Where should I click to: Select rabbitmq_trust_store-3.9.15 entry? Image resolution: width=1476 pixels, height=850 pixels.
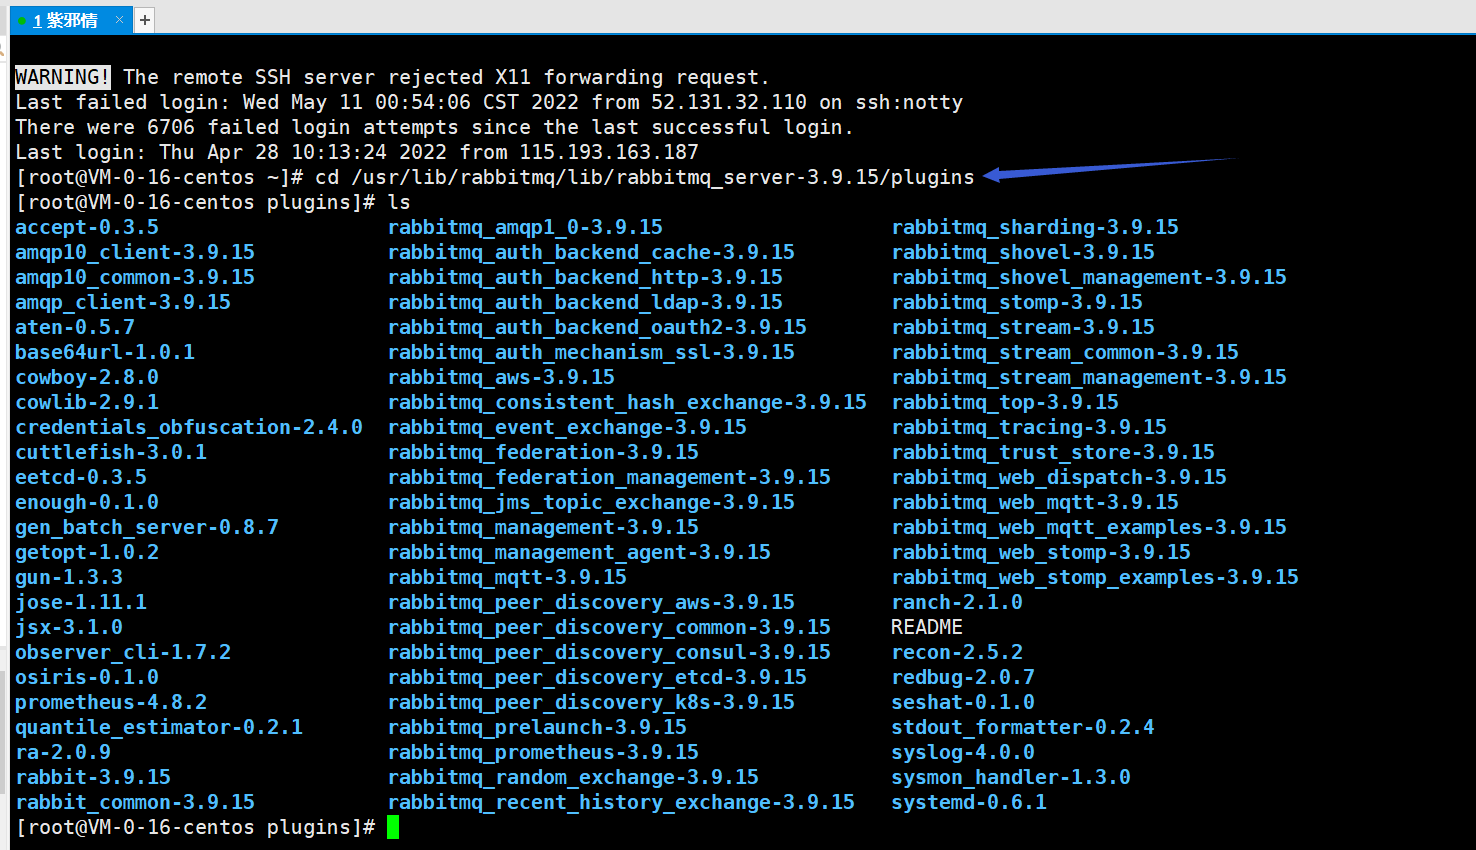pyautogui.click(x=1053, y=452)
